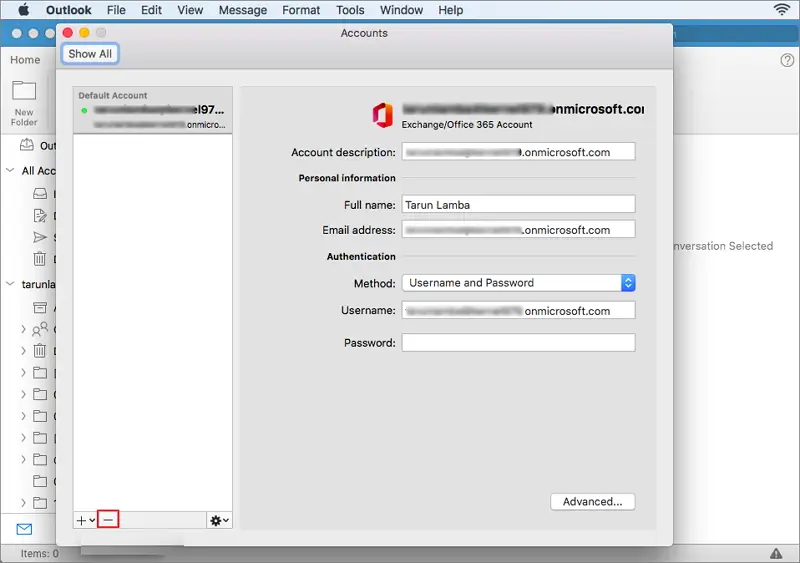The width and height of the screenshot is (800, 563).
Task: Click the plus button to add account
Action: pyautogui.click(x=85, y=520)
